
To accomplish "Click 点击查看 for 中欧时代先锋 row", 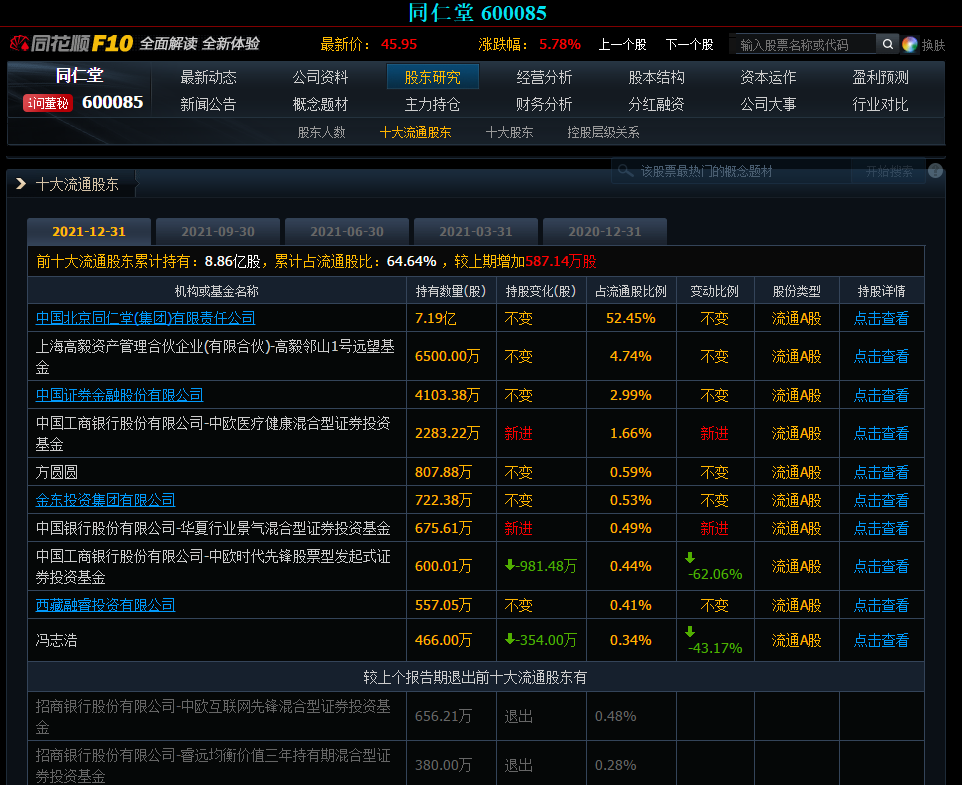I will pyautogui.click(x=881, y=566).
